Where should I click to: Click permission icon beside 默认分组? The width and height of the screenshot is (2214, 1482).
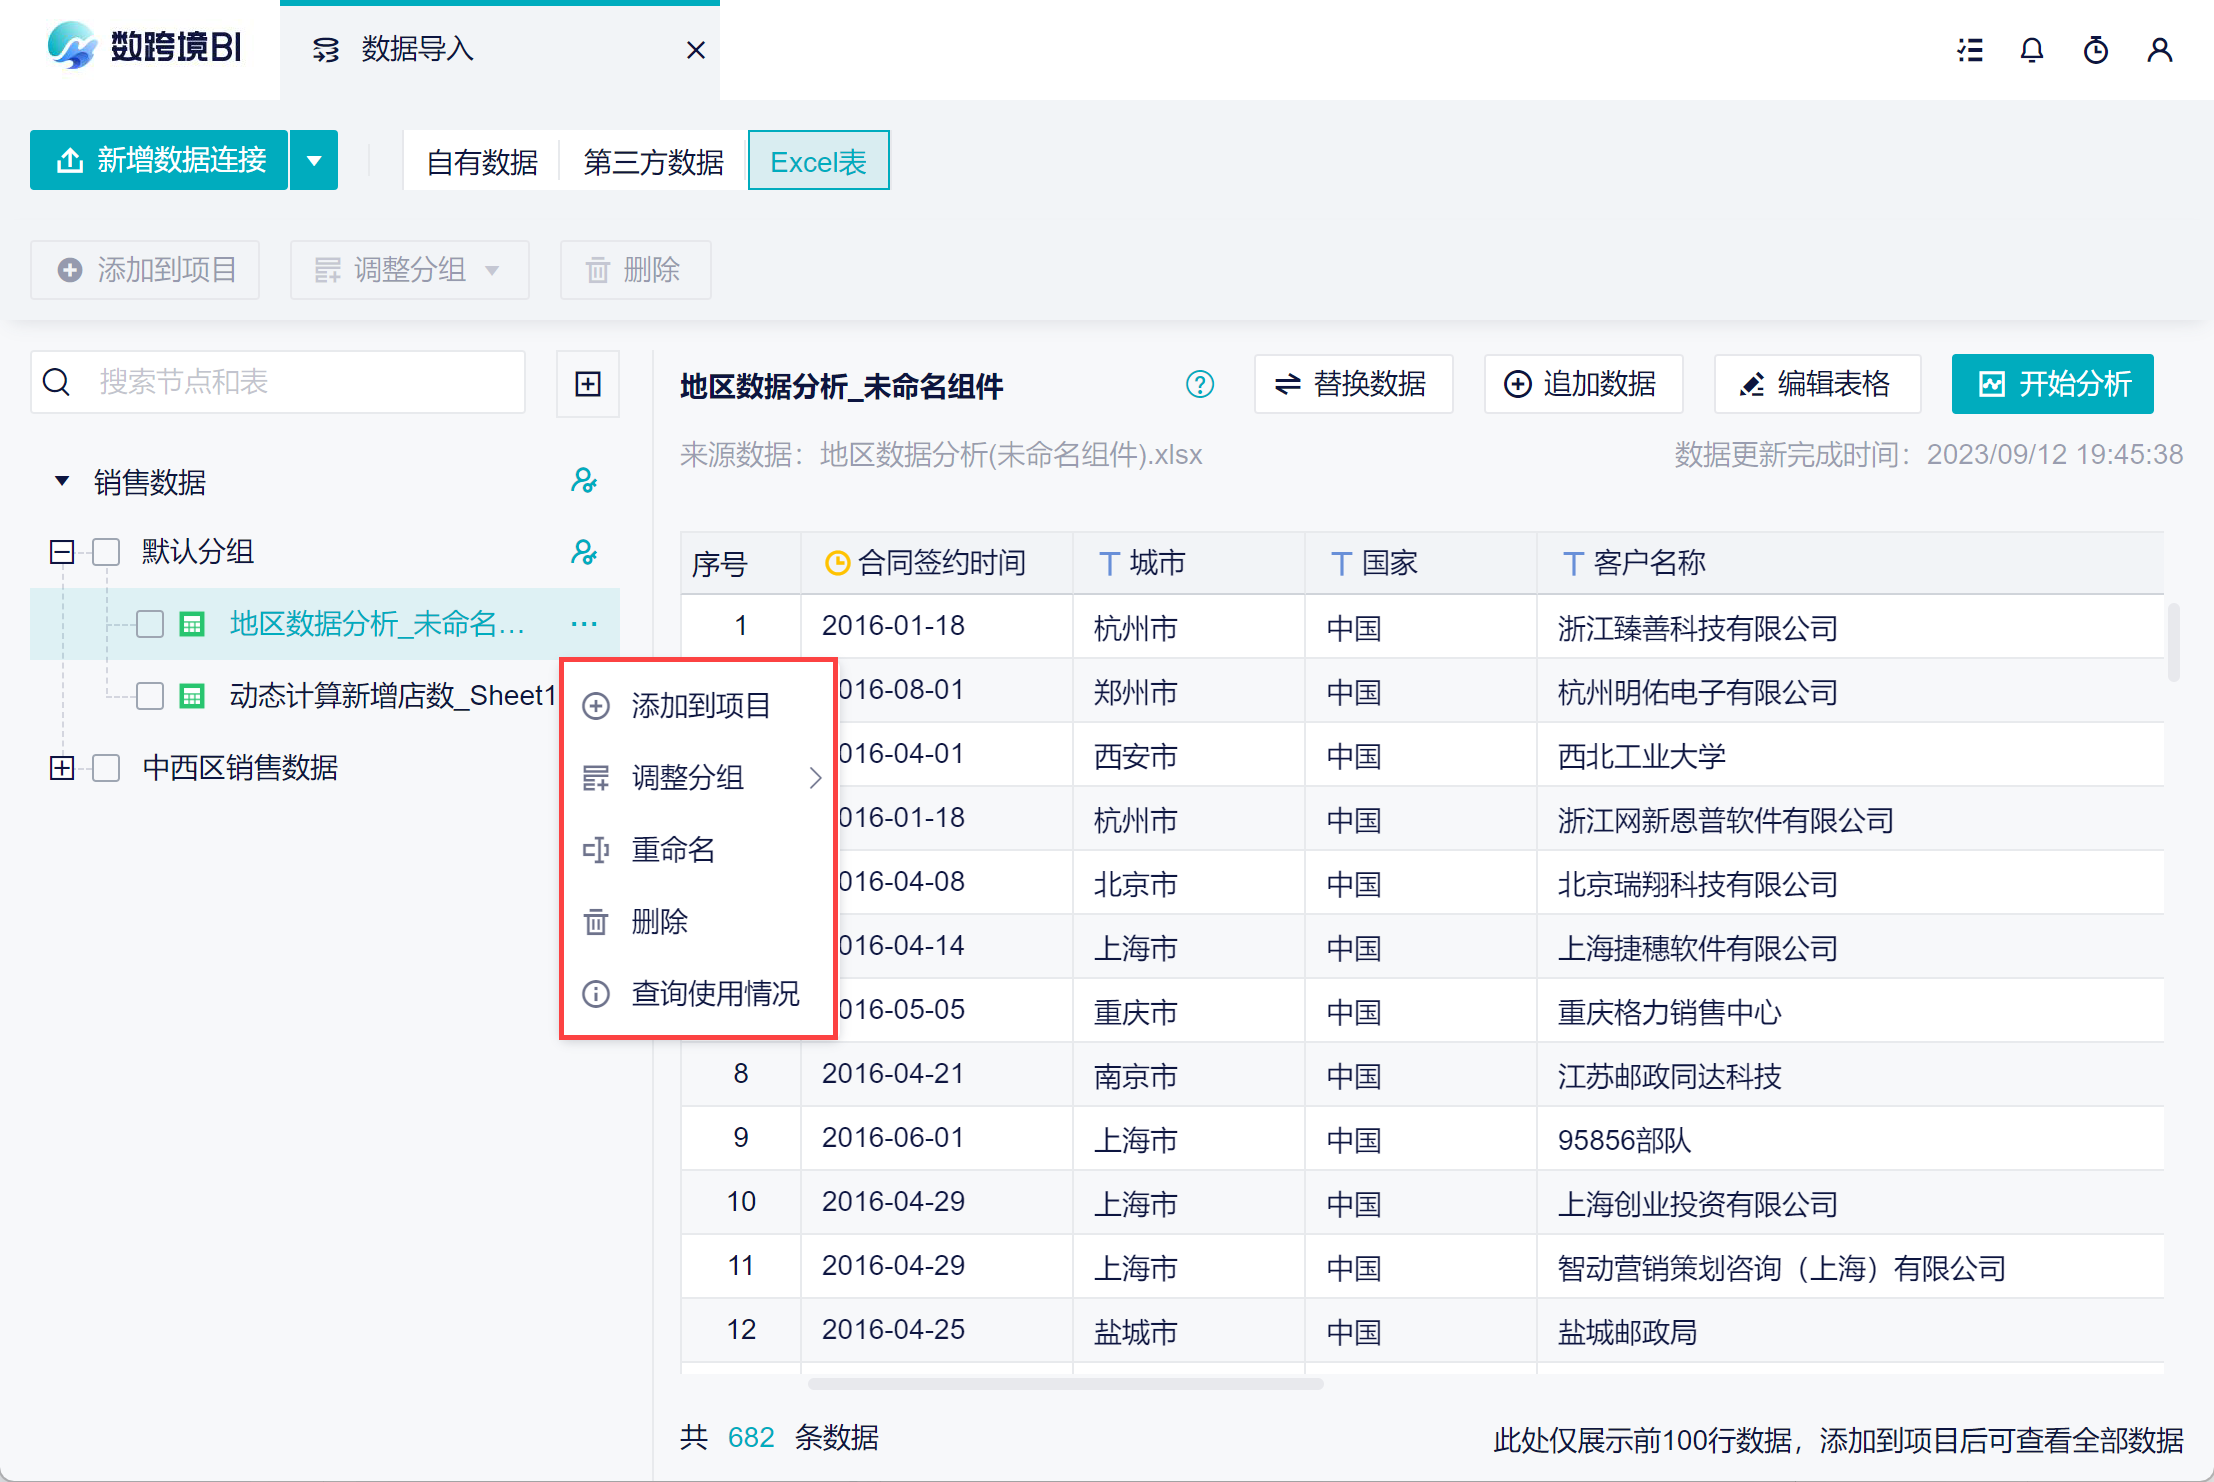tap(583, 552)
